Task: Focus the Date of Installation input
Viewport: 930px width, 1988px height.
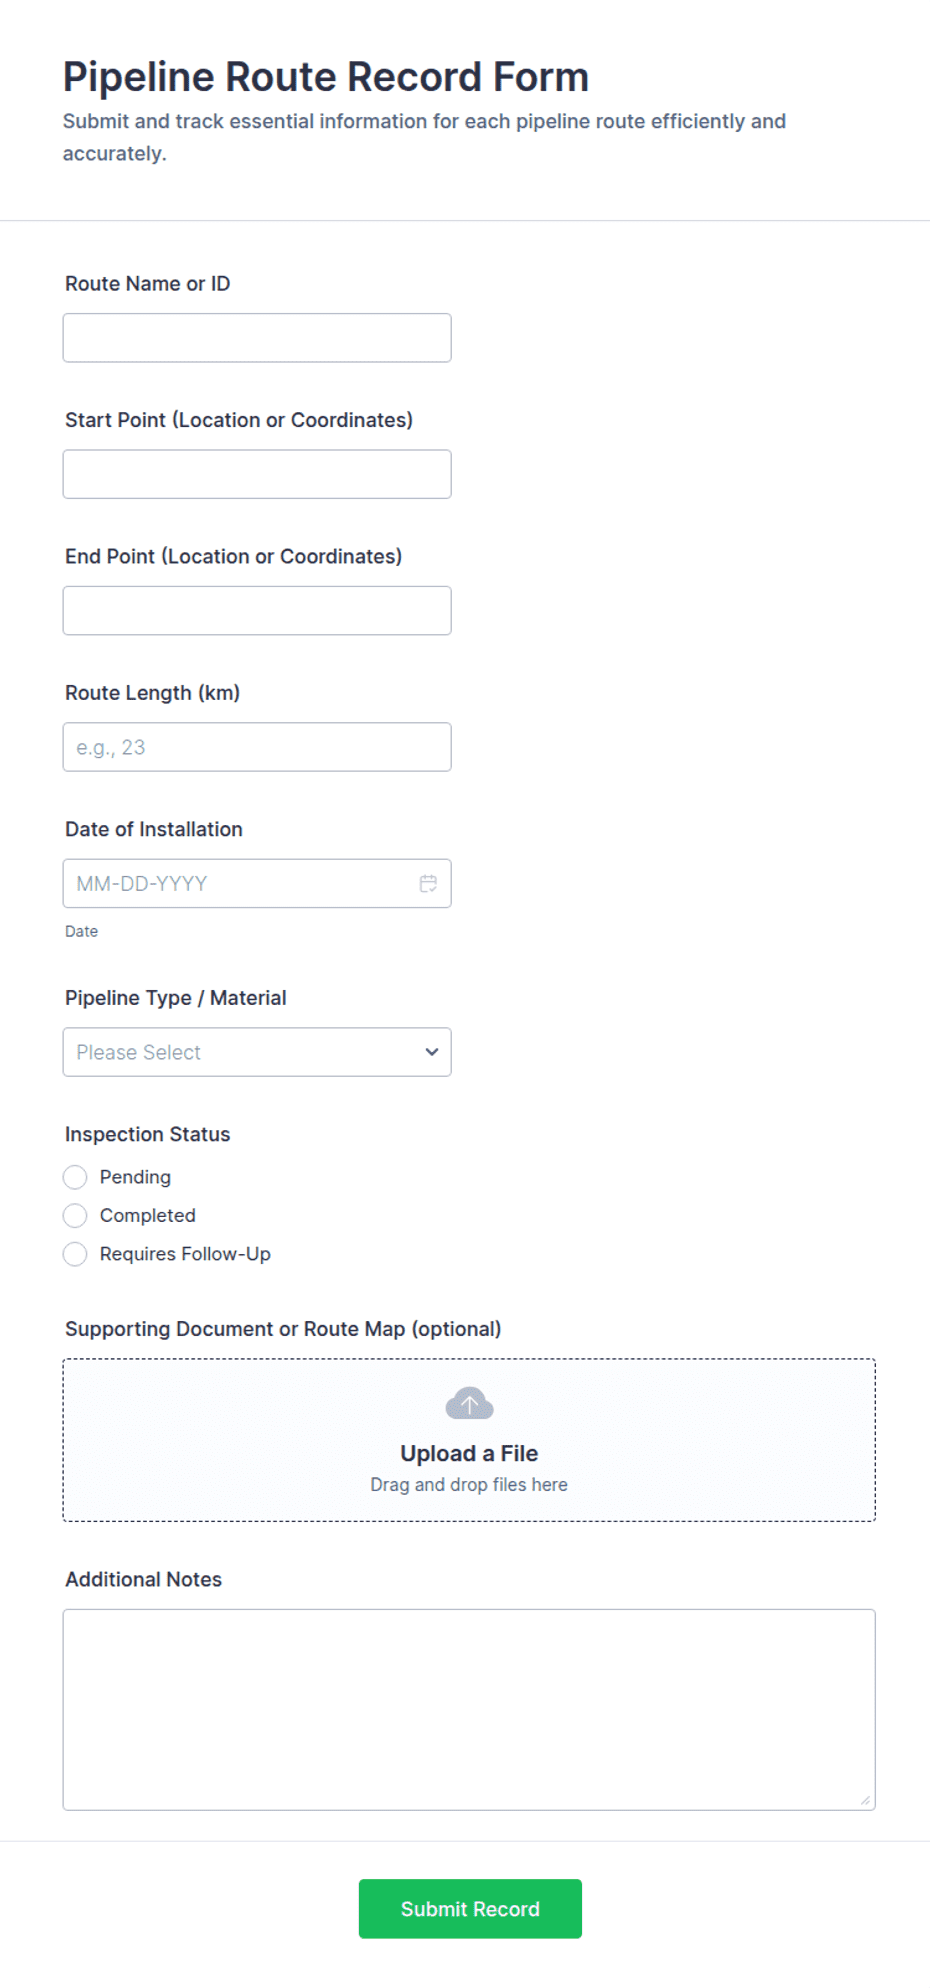Action: (257, 884)
